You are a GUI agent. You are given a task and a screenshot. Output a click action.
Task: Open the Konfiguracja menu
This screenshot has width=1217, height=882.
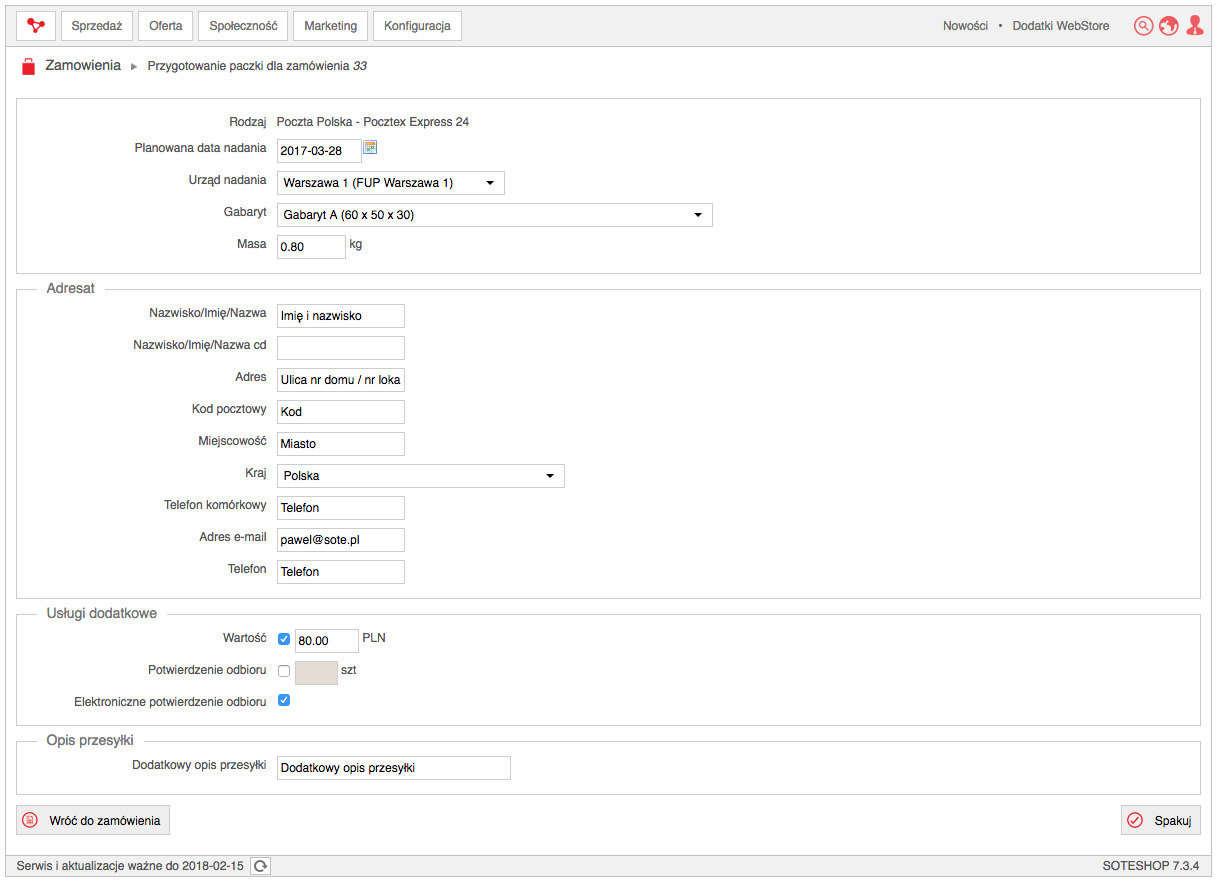[417, 26]
